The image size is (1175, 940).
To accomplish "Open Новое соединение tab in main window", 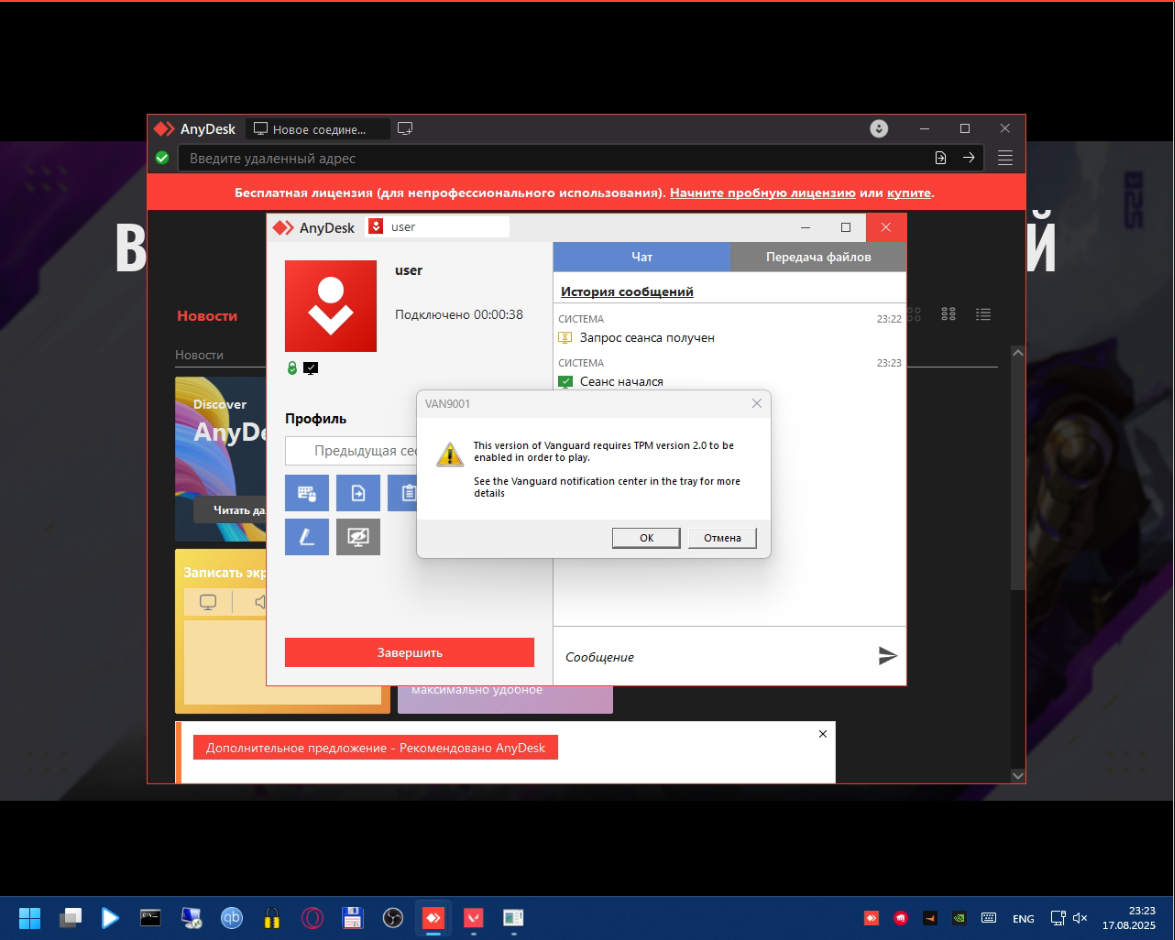I will [318, 129].
